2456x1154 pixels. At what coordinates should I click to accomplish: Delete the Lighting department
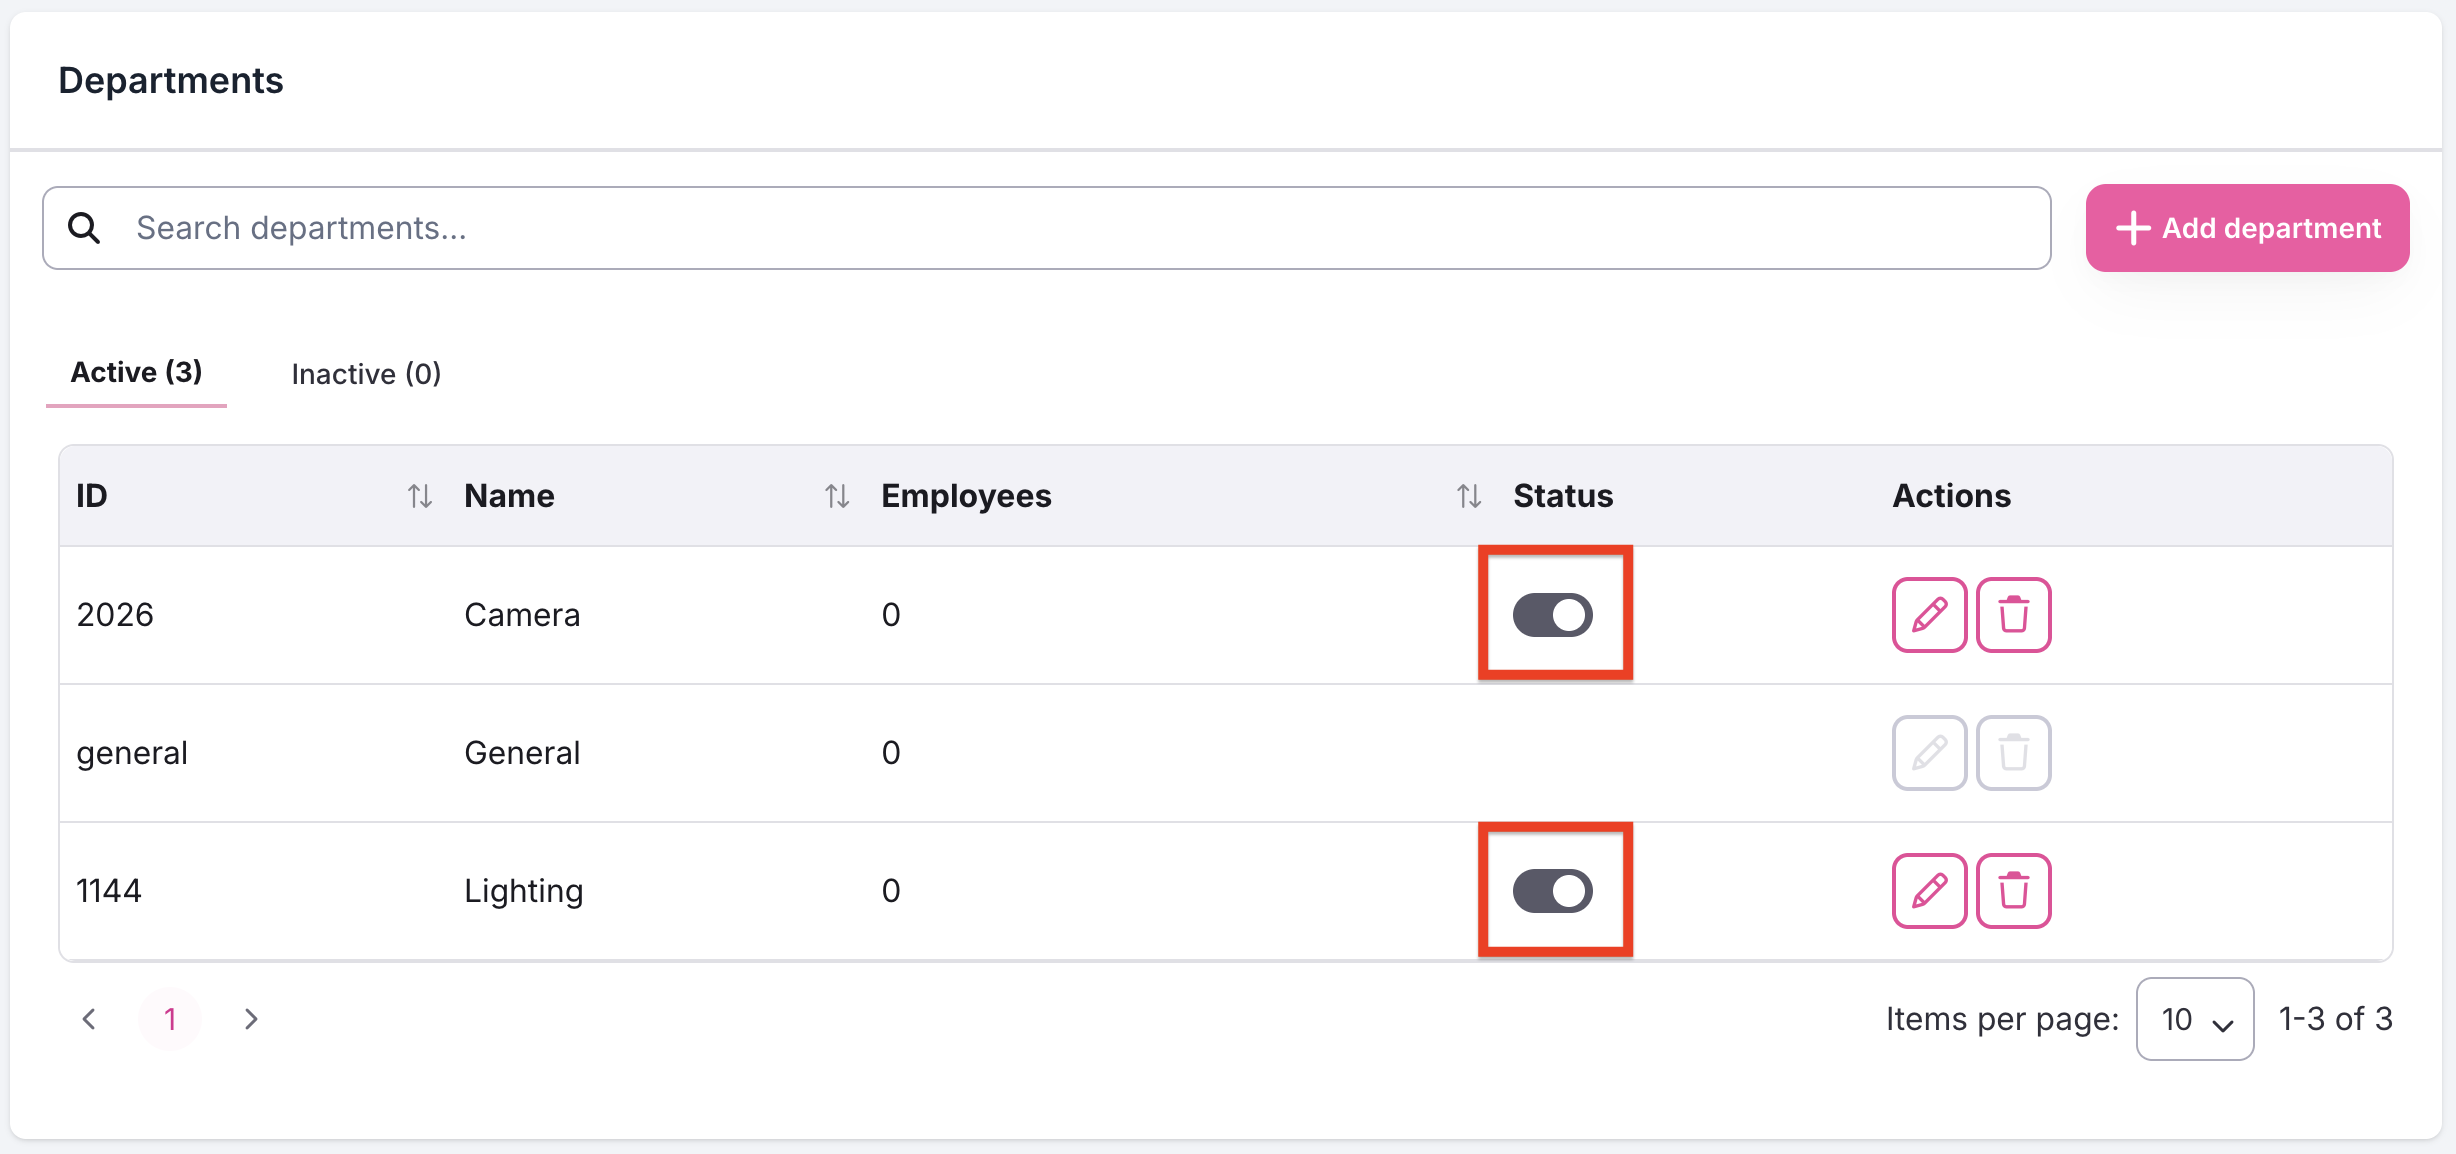2014,891
